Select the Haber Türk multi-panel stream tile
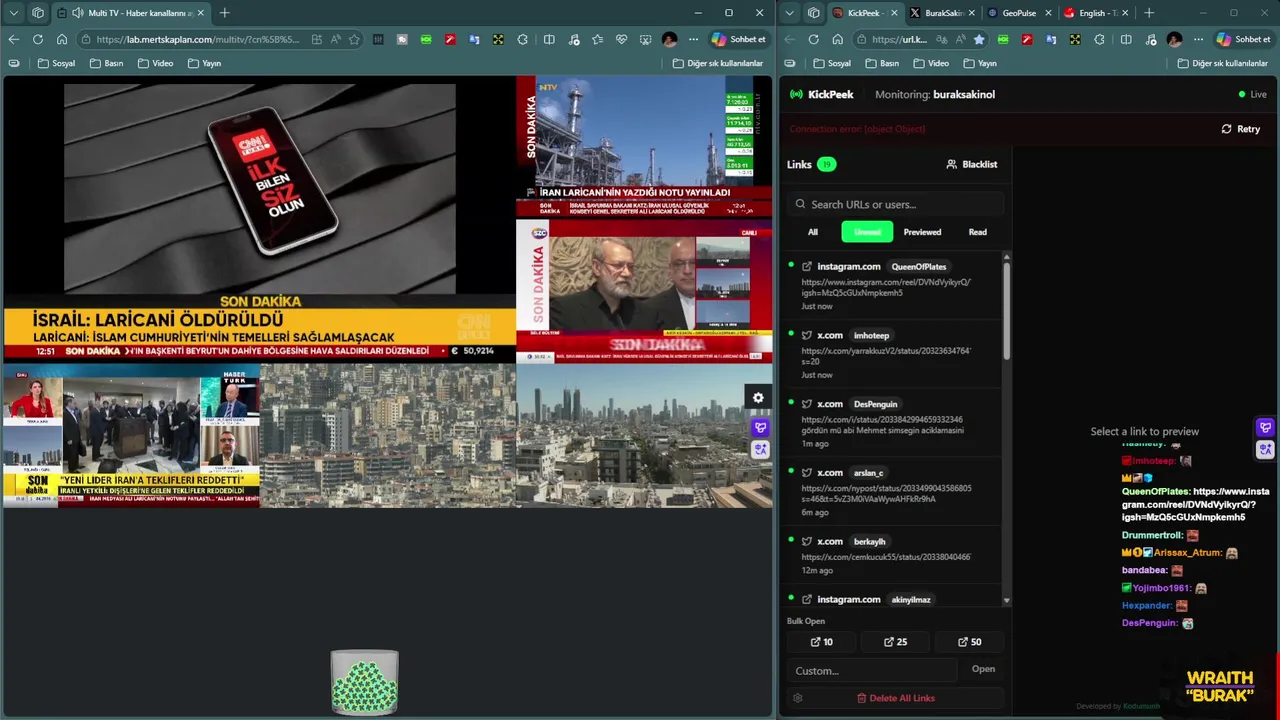The height and width of the screenshot is (720, 1280). [x=131, y=435]
